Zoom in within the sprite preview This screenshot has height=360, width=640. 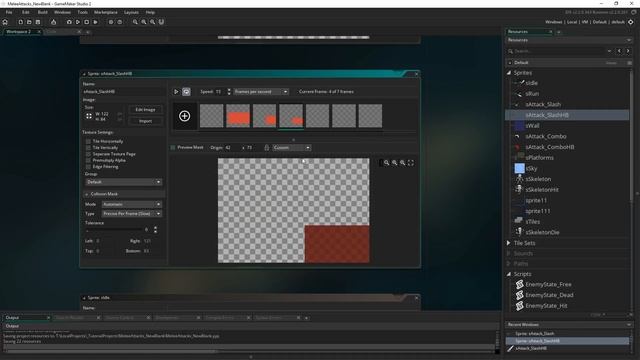[x=403, y=163]
